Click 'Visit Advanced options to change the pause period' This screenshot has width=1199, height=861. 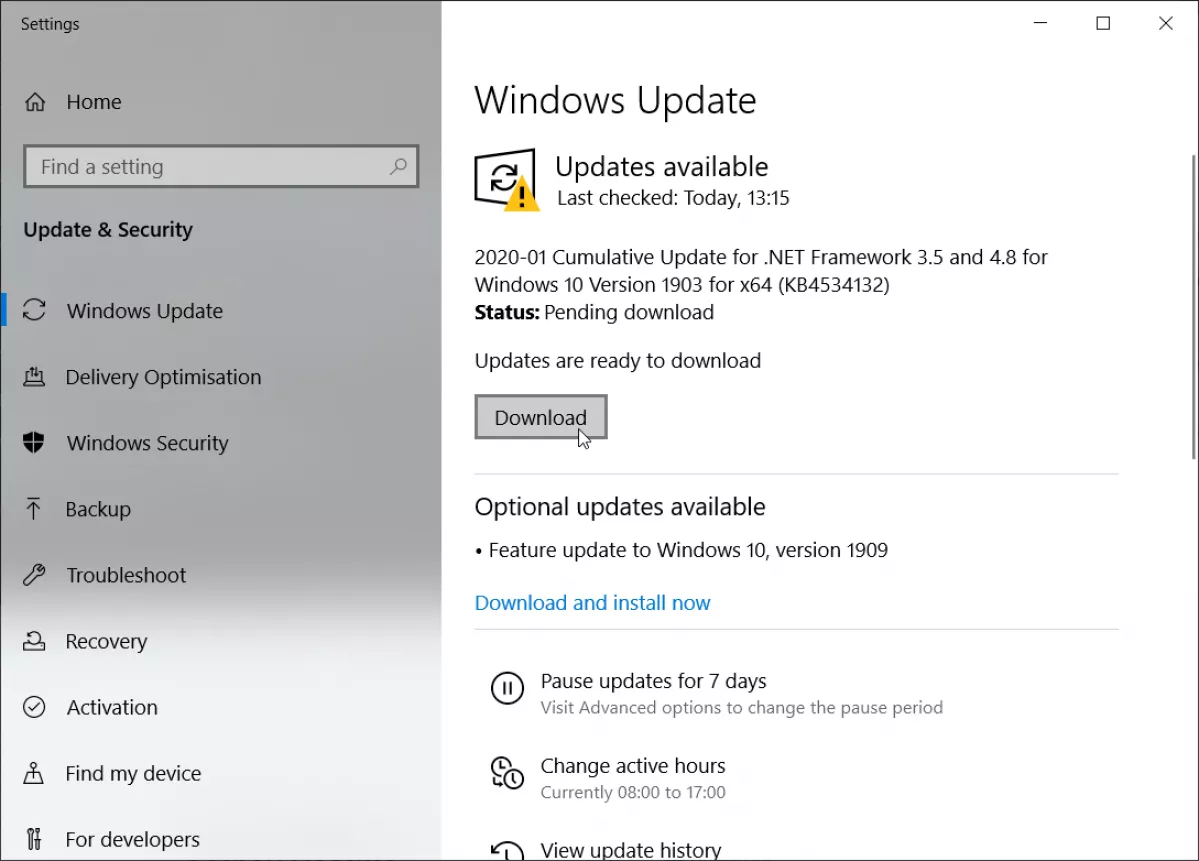742,707
